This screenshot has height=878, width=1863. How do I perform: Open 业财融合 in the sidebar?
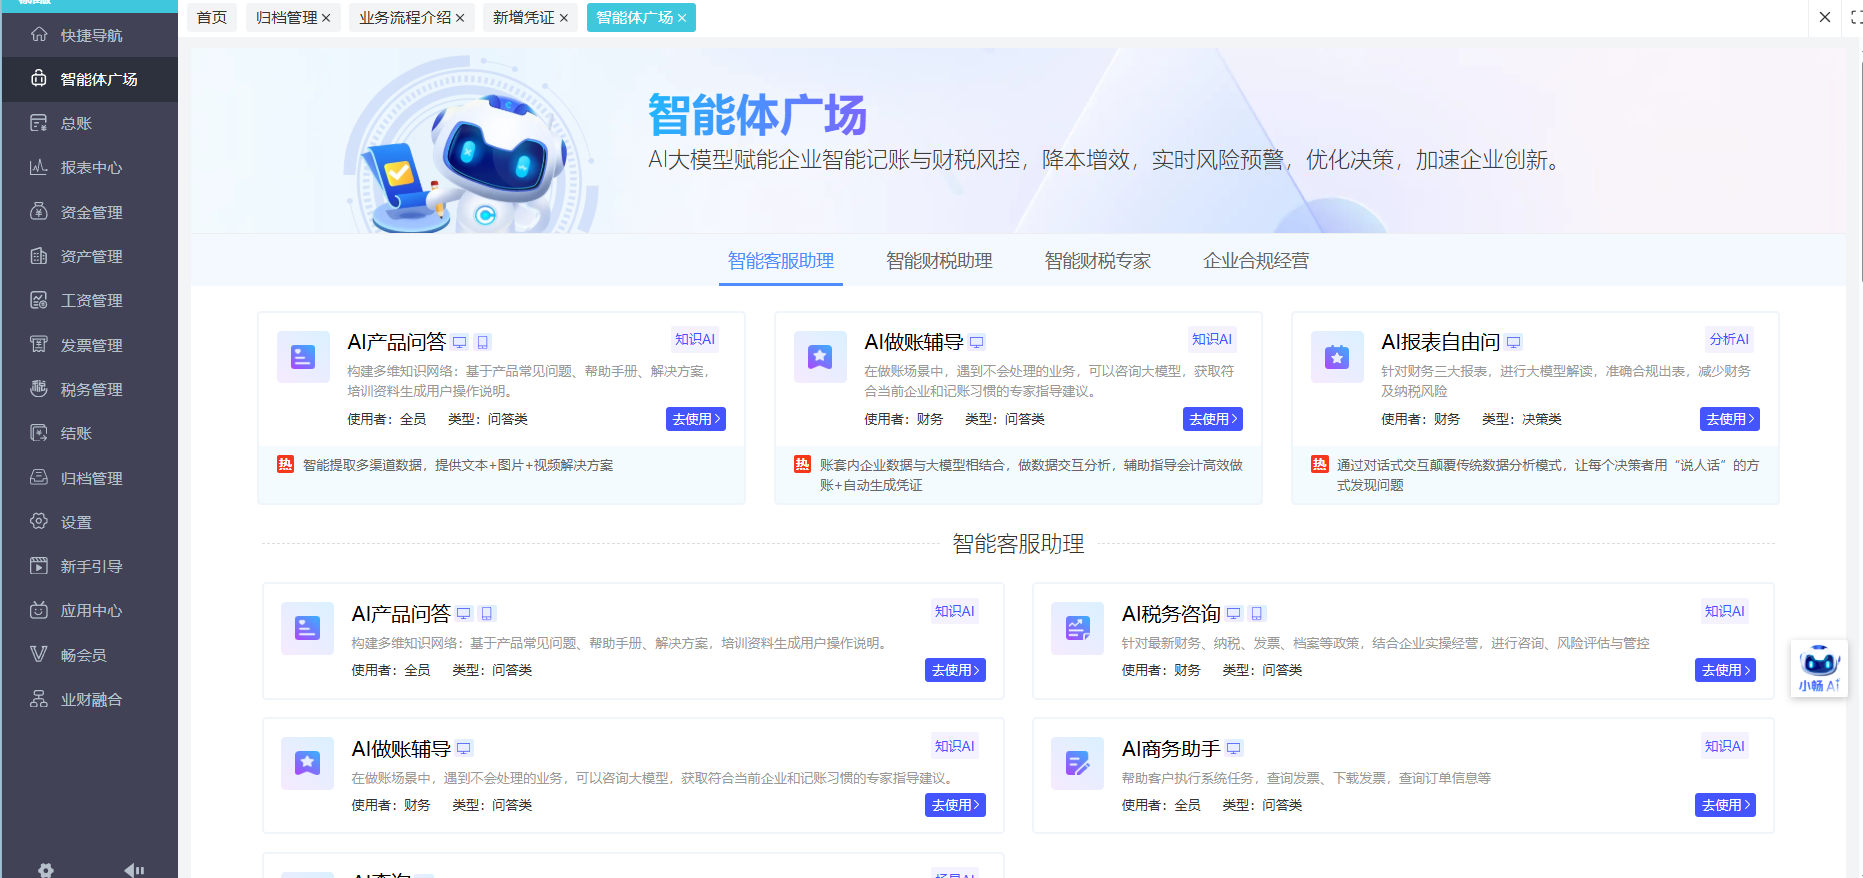point(90,699)
